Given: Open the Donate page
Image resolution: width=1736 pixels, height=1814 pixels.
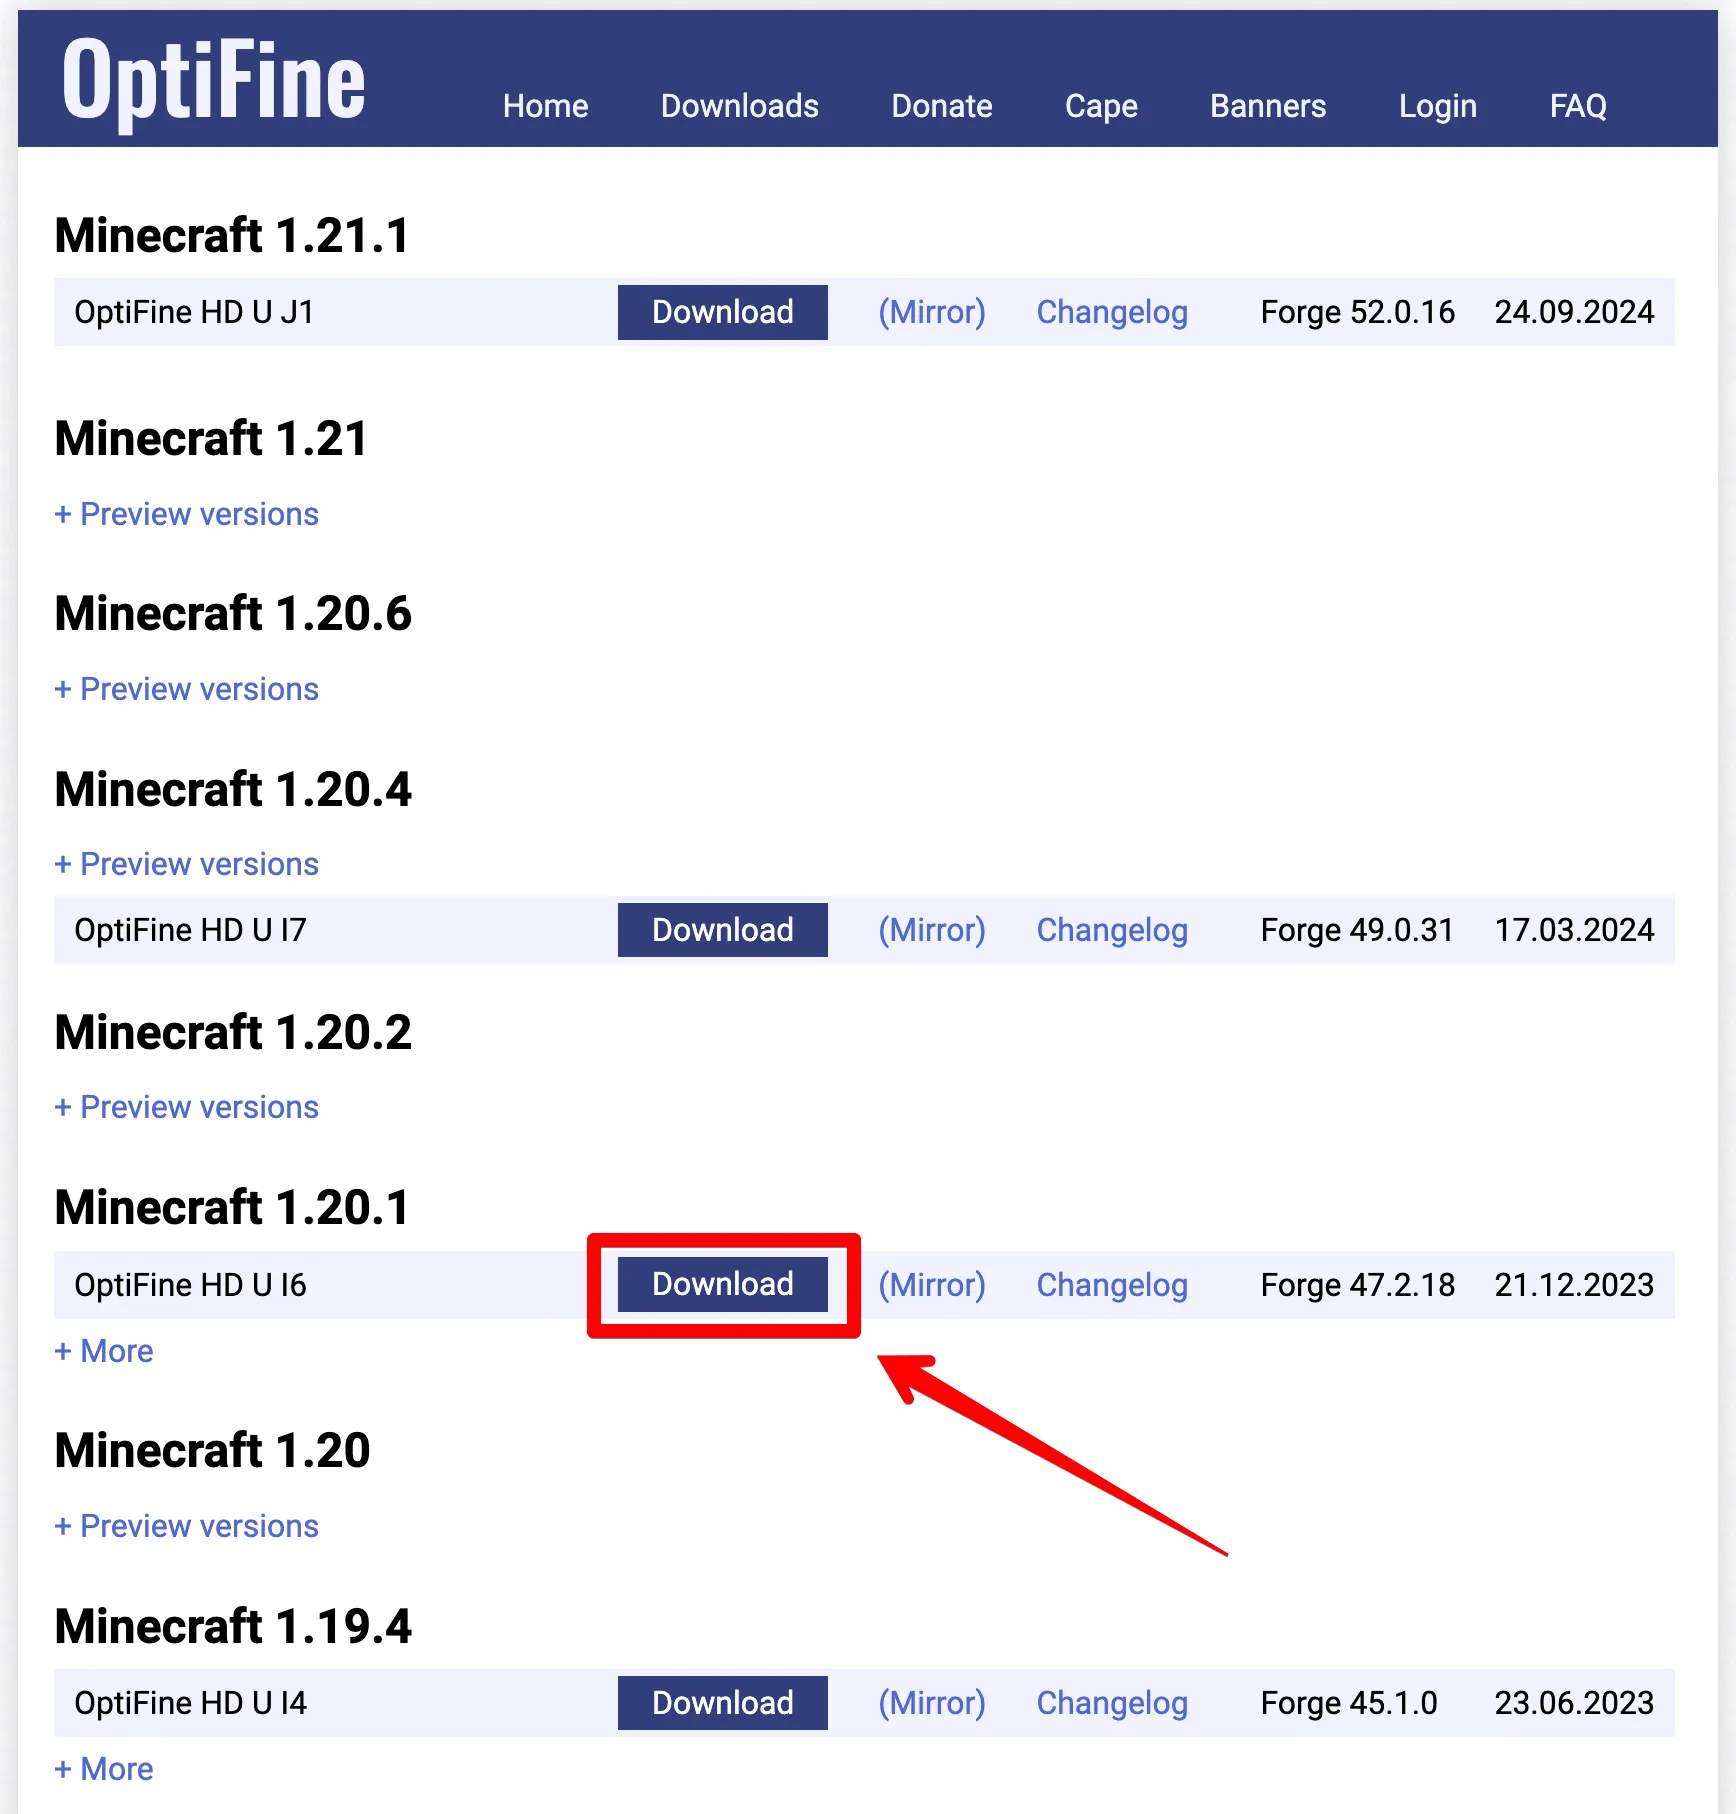Looking at the screenshot, I should pos(941,106).
